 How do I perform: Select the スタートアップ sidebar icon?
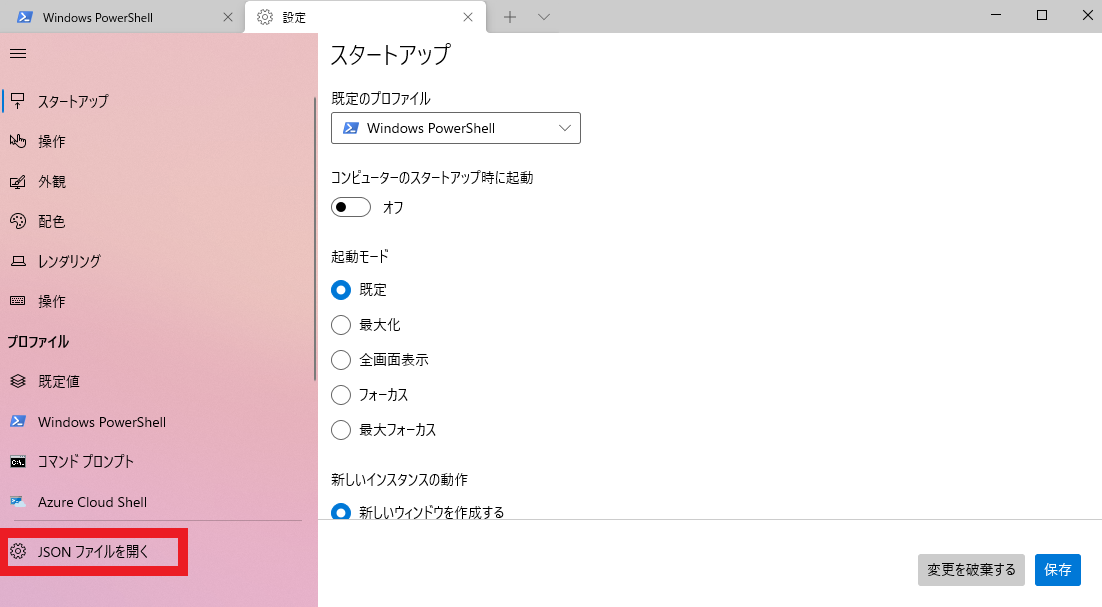pos(17,101)
